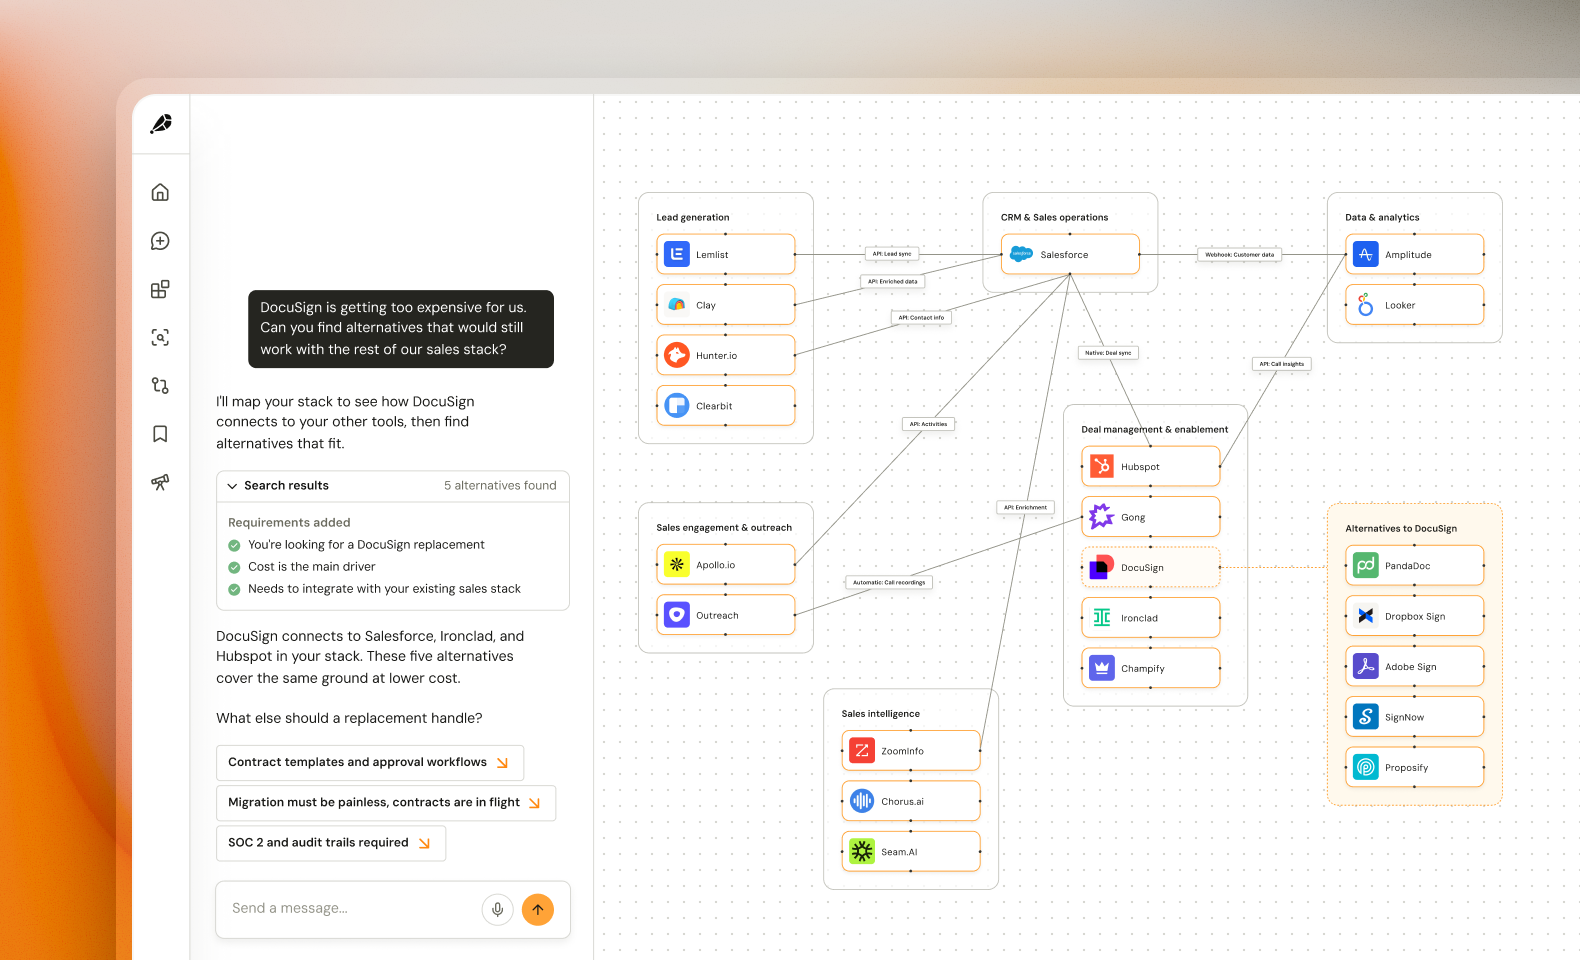The height and width of the screenshot is (960, 1580).
Task: Select the Proposify alternative icon
Action: pyautogui.click(x=1365, y=767)
